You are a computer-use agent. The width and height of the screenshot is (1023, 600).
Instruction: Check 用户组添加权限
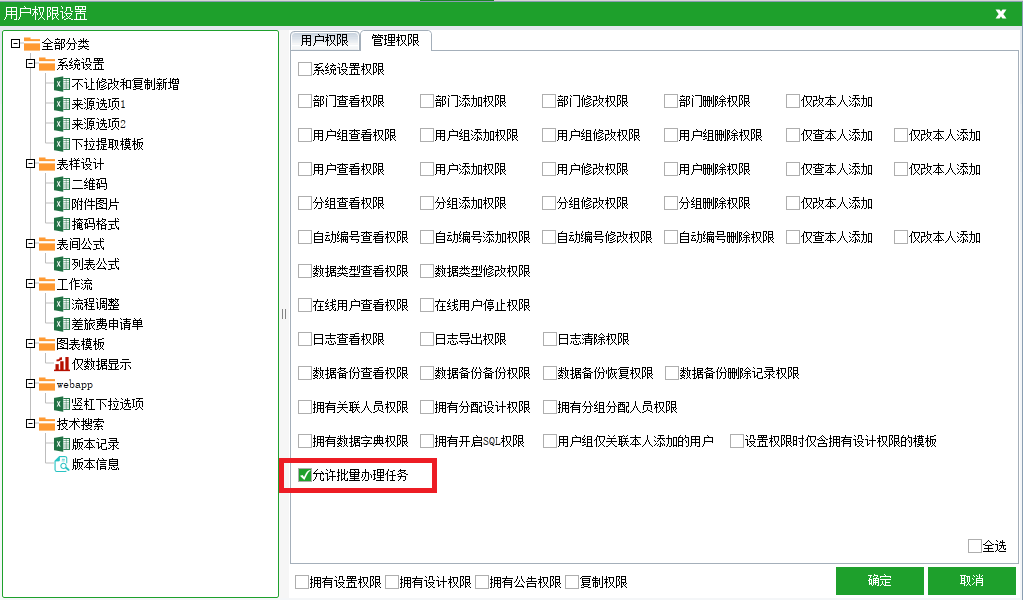click(427, 135)
